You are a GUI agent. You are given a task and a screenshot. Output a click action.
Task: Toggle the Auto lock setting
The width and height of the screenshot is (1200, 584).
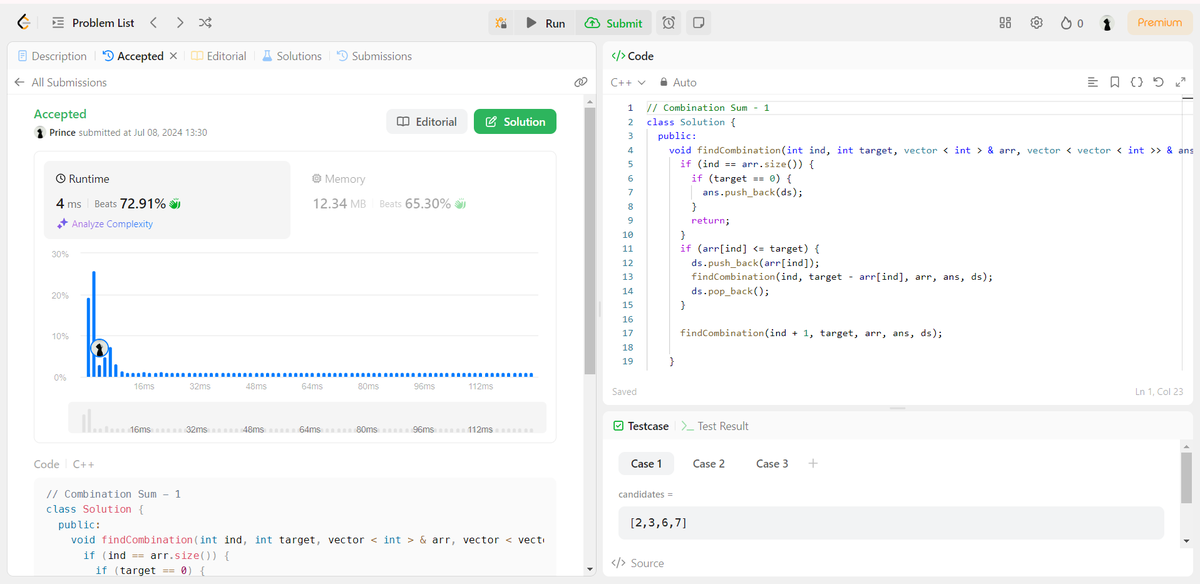677,82
